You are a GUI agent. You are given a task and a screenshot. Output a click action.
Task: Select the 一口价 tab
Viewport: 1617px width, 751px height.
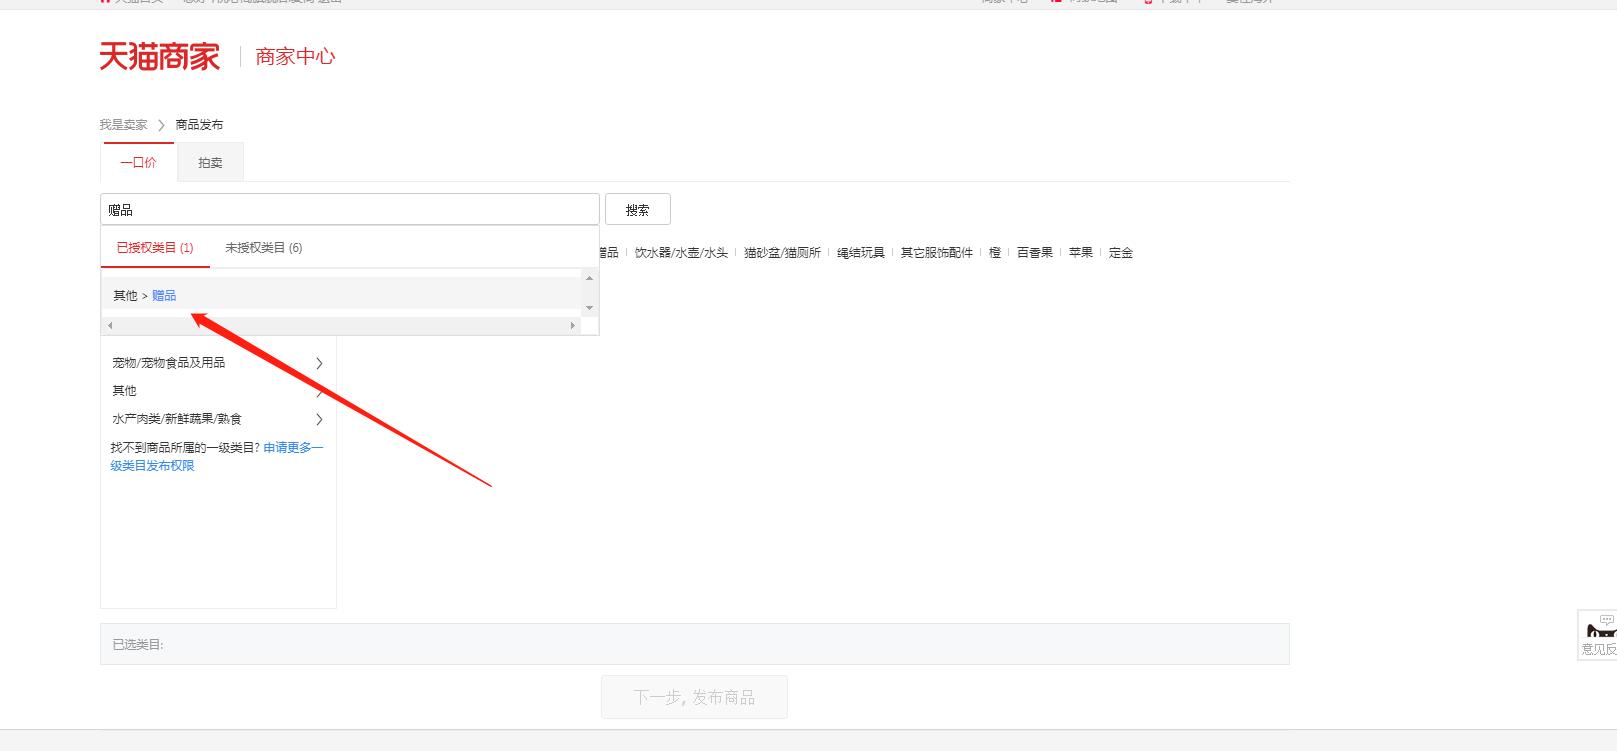pyautogui.click(x=139, y=162)
